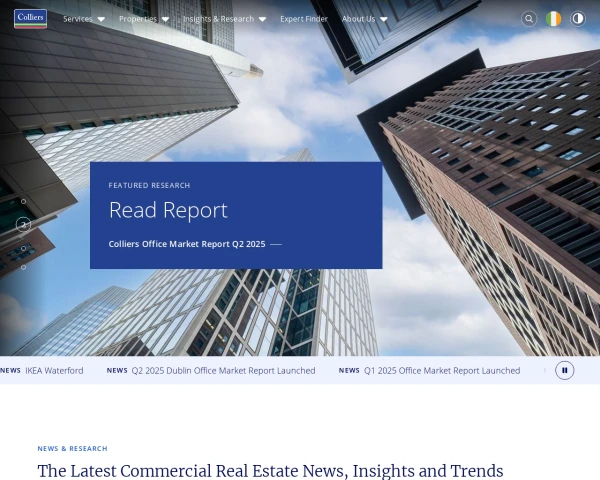Image resolution: width=600 pixels, height=480 pixels.
Task: Open Q2 2025 Dublin Office Market Report news
Action: (x=223, y=371)
